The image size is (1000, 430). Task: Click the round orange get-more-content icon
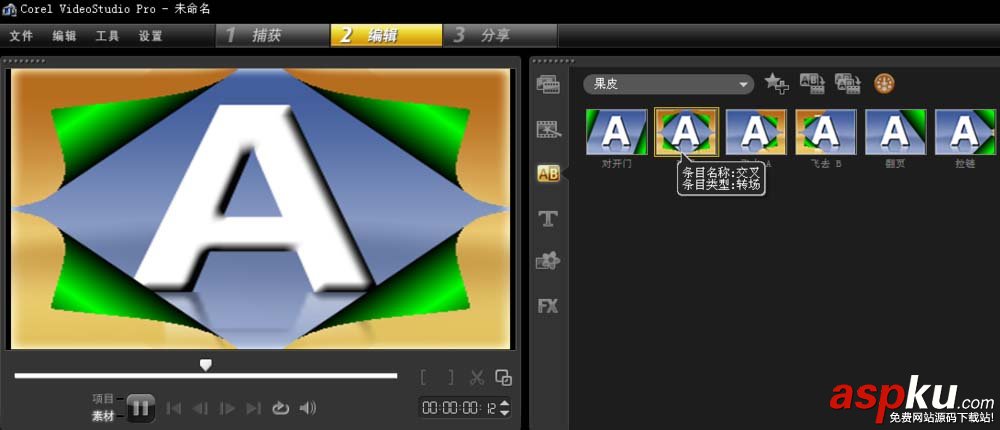[884, 84]
